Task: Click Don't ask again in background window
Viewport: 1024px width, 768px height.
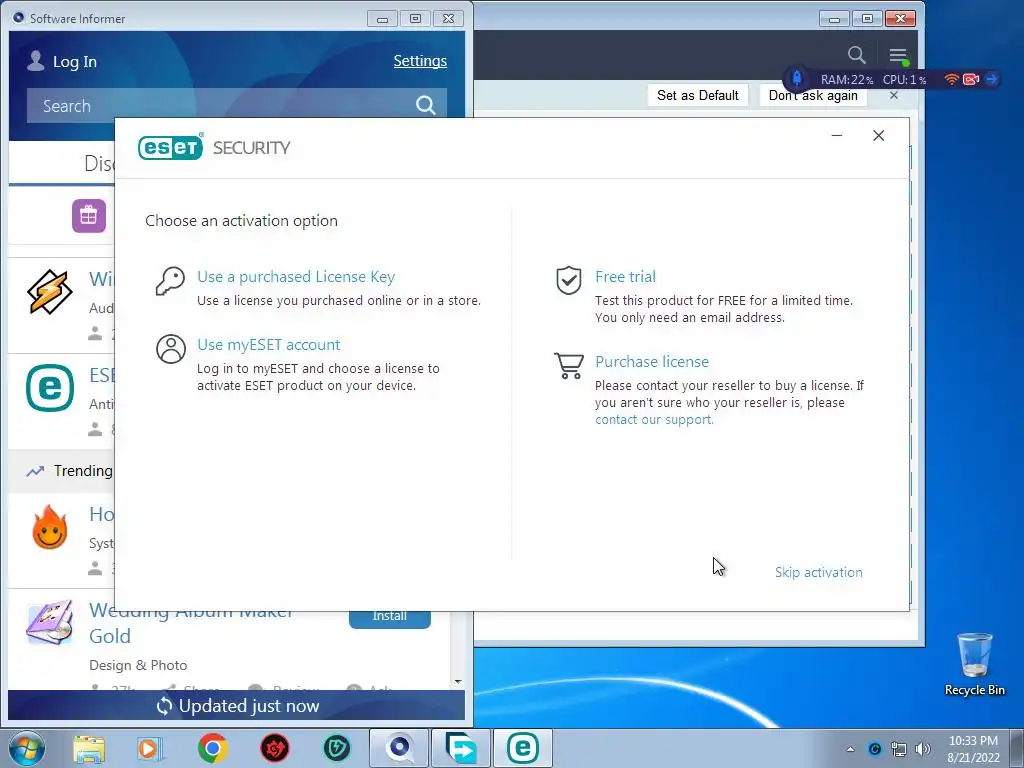Action: pos(813,97)
